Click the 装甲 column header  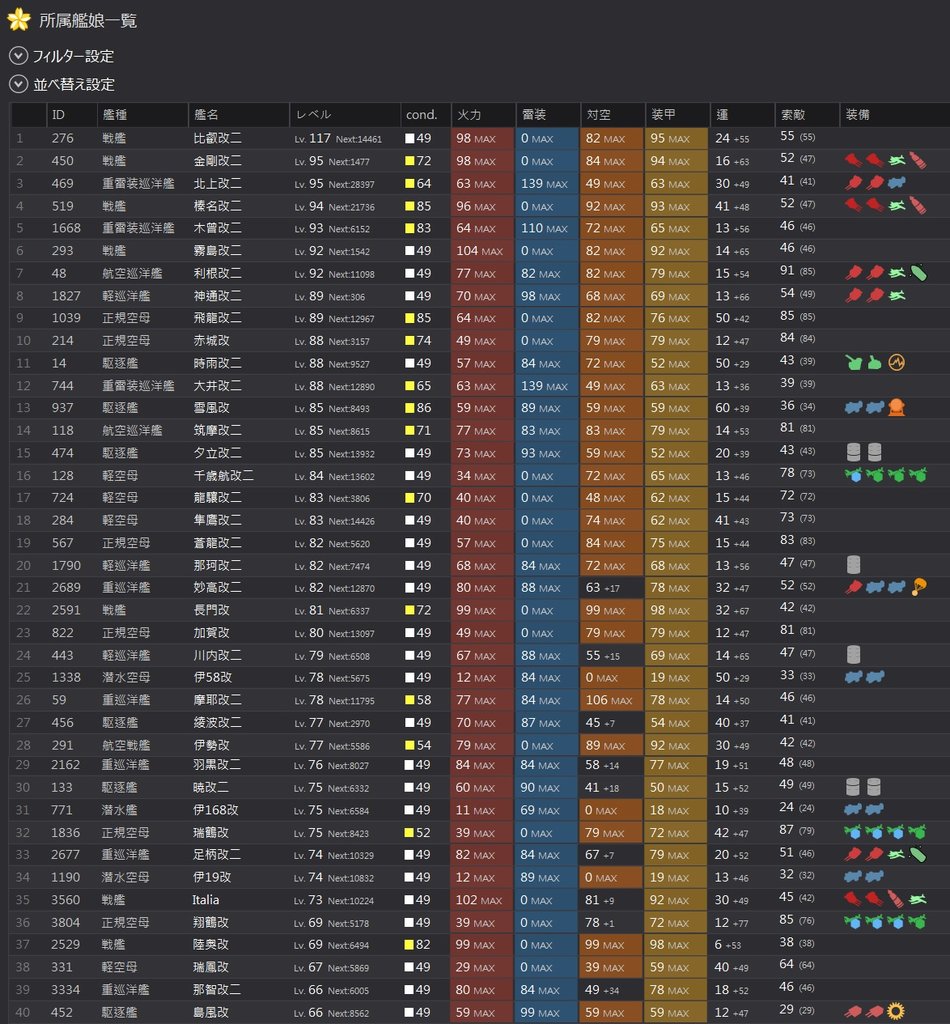click(x=676, y=114)
